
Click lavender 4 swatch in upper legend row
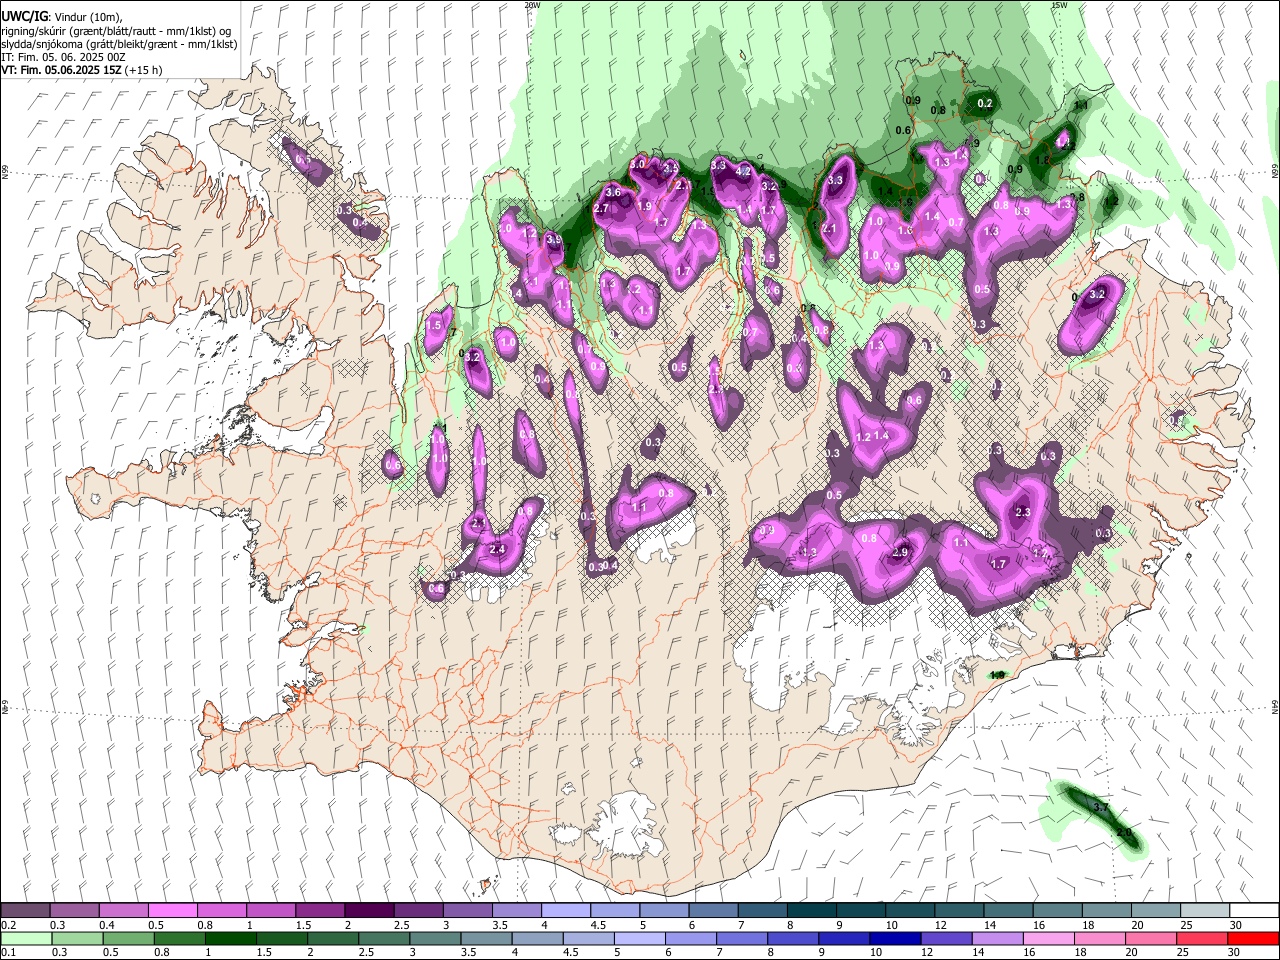(x=564, y=911)
